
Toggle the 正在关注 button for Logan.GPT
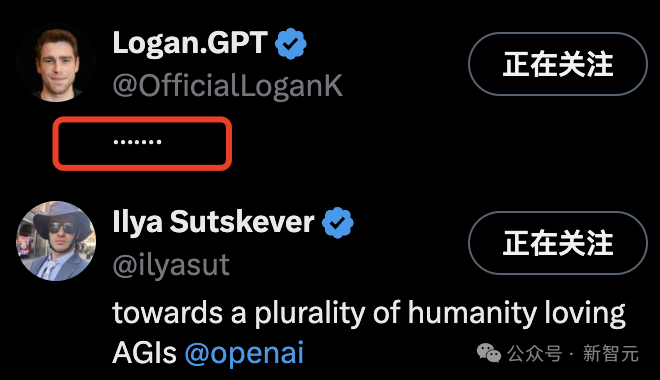click(x=558, y=64)
